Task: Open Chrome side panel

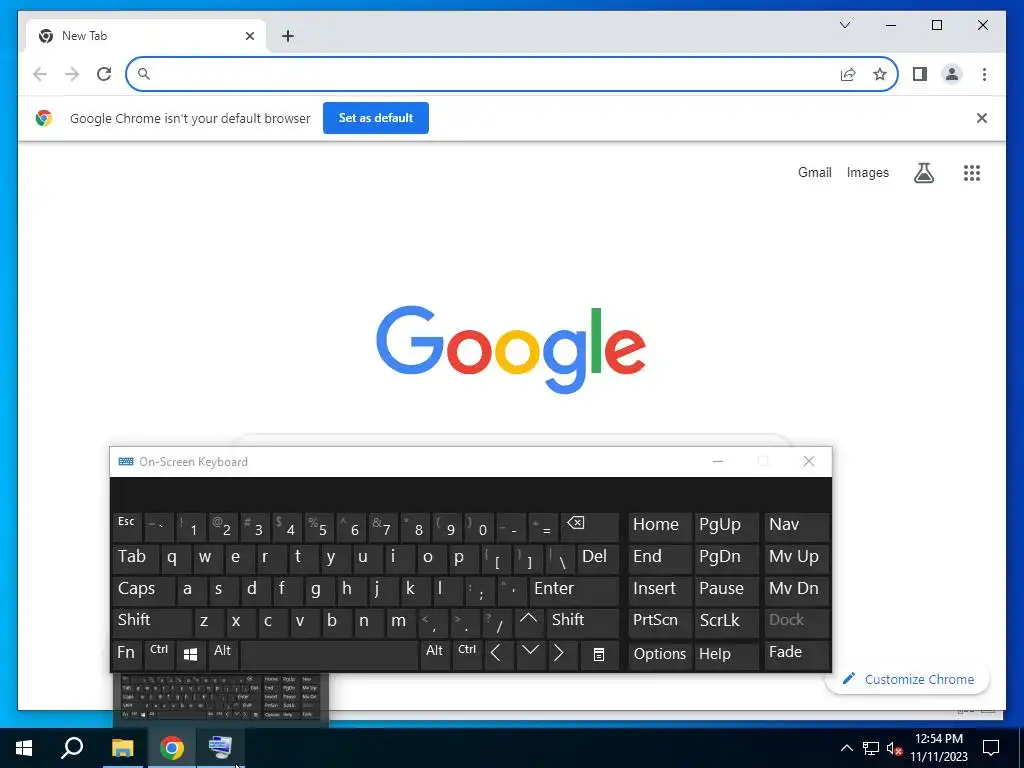Action: 920,74
